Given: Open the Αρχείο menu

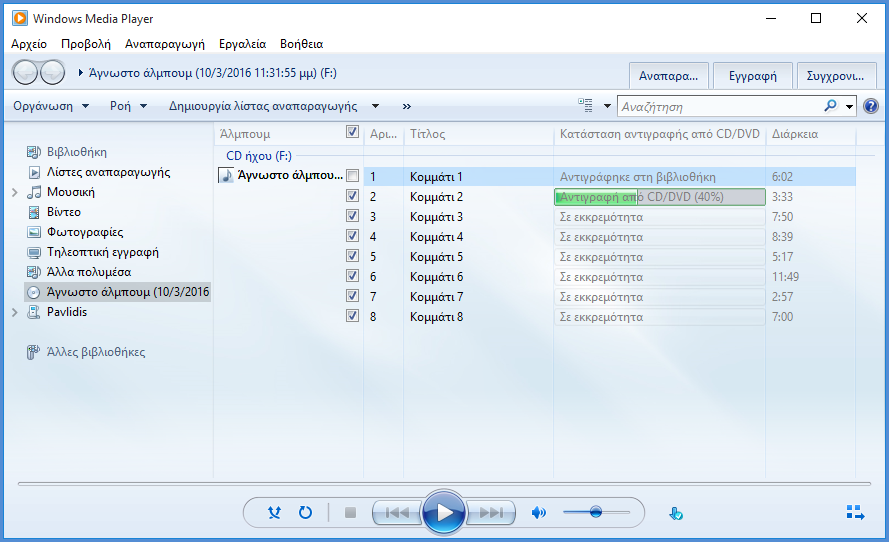Looking at the screenshot, I should (29, 44).
